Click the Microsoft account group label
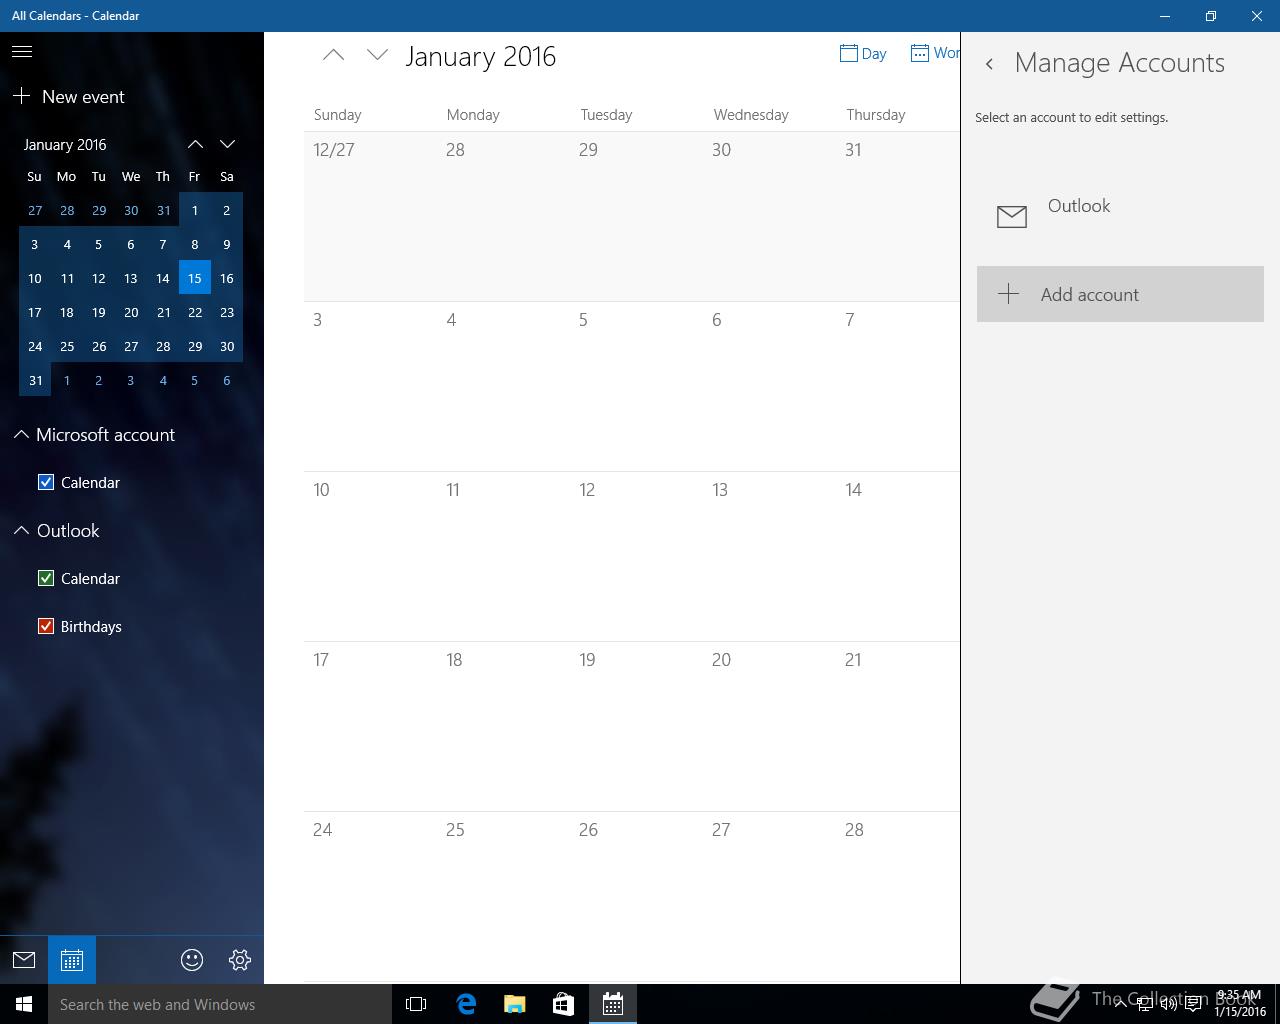The width and height of the screenshot is (1280, 1024). point(105,434)
